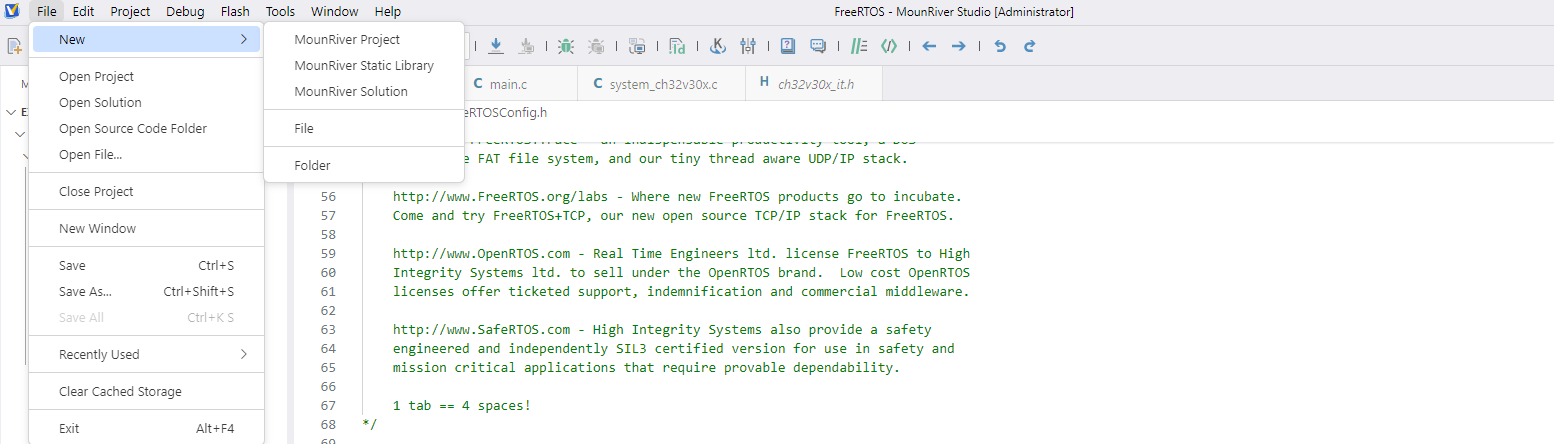Select MounRiver Solution option

point(364,91)
